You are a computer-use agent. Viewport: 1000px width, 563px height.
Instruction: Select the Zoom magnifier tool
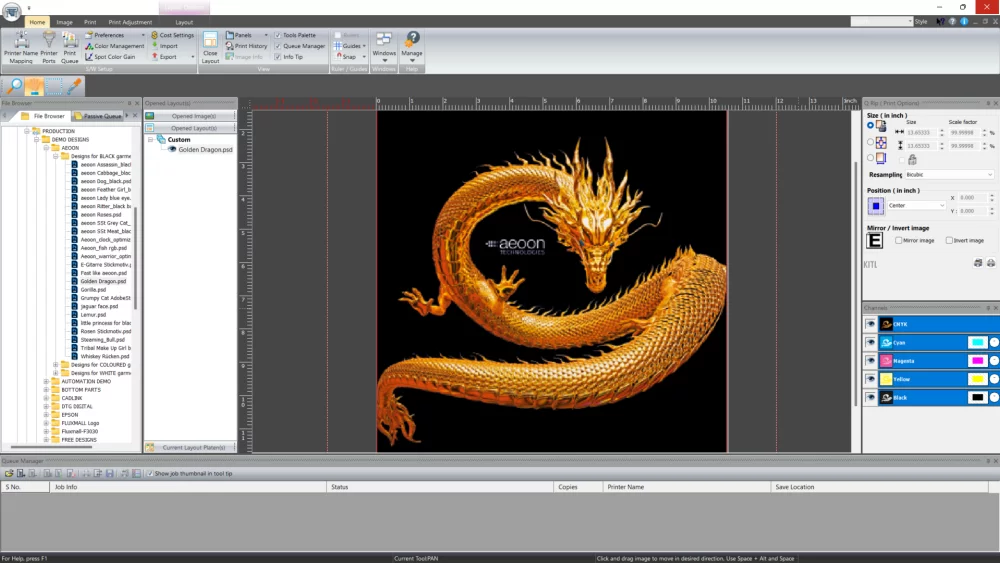[14, 86]
